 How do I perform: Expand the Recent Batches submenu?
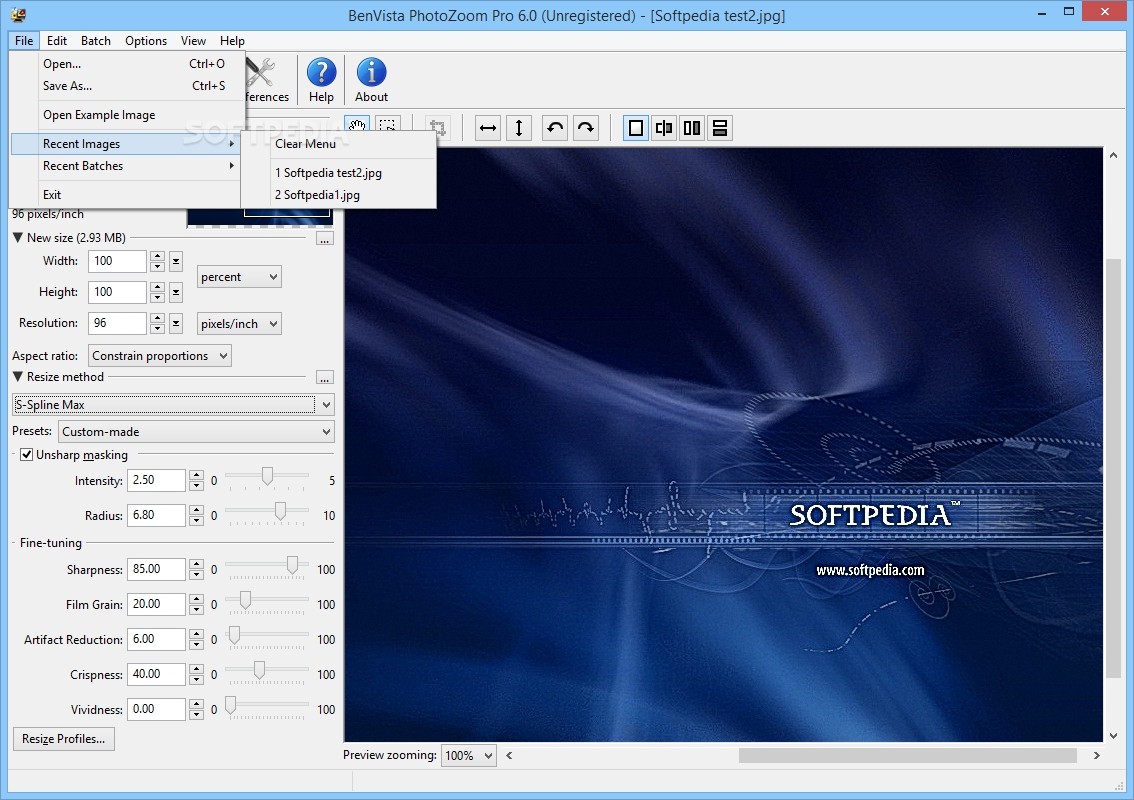[x=125, y=166]
